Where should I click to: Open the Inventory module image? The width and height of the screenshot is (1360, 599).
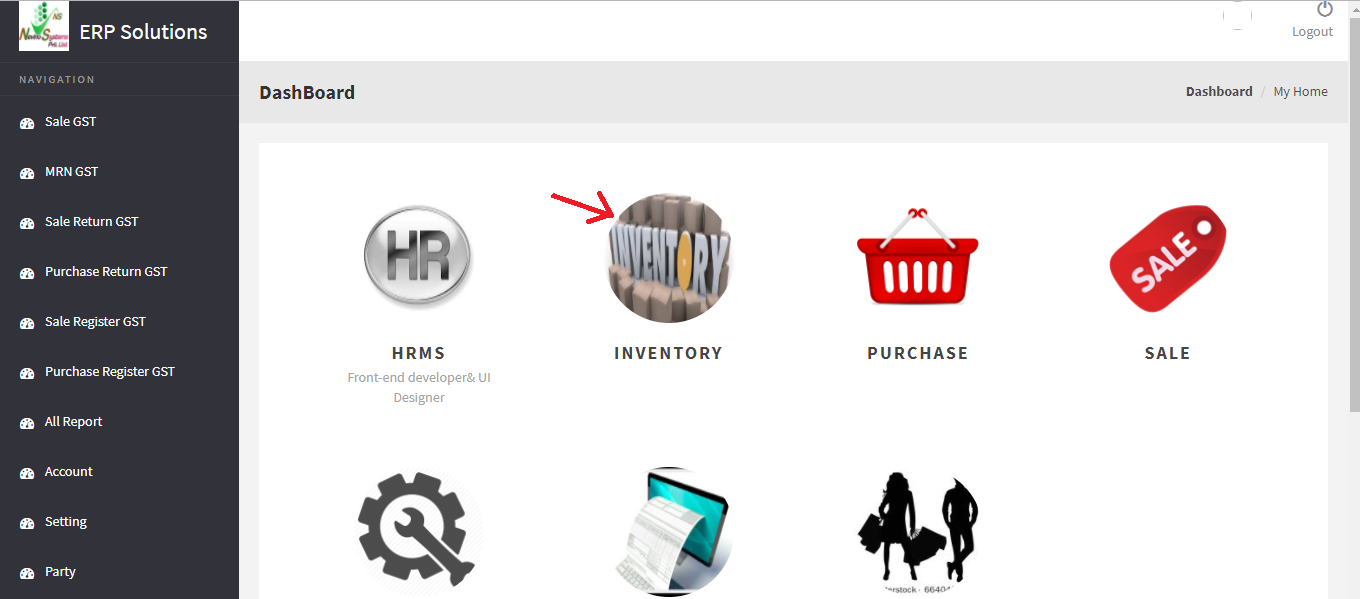click(x=669, y=258)
